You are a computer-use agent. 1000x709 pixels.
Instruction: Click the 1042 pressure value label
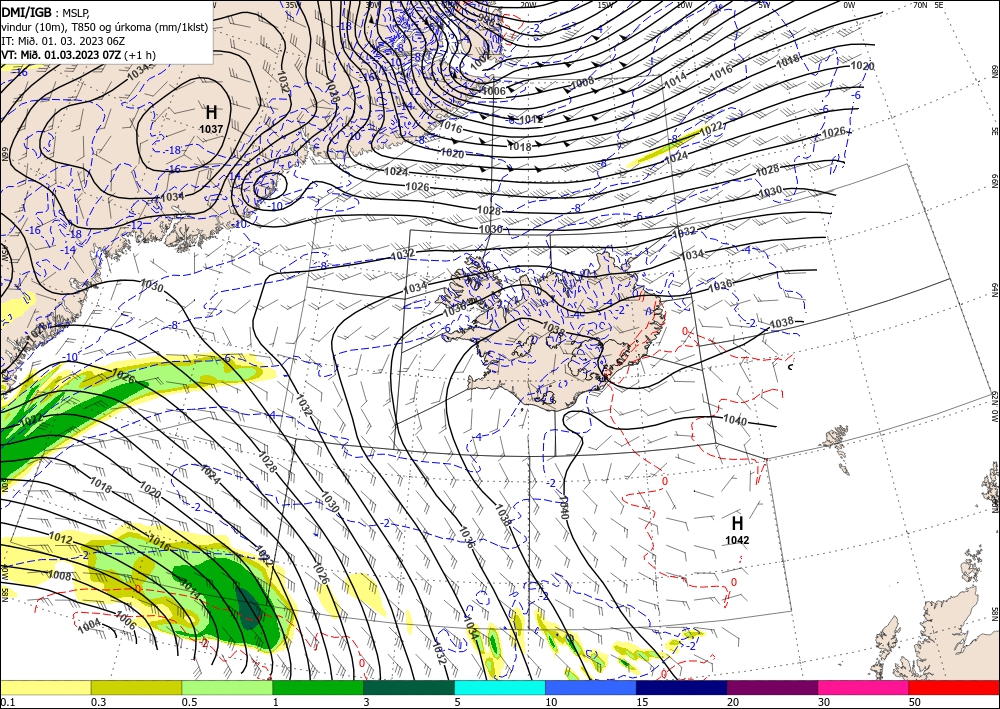click(737, 541)
